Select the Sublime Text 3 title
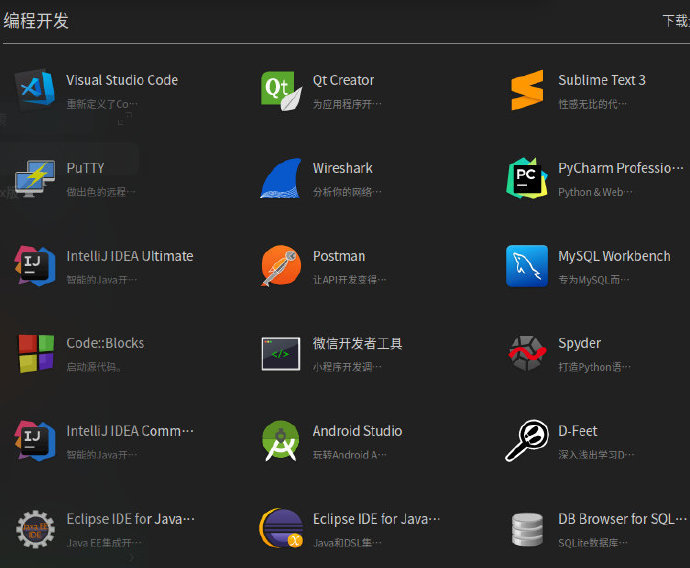 [602, 80]
